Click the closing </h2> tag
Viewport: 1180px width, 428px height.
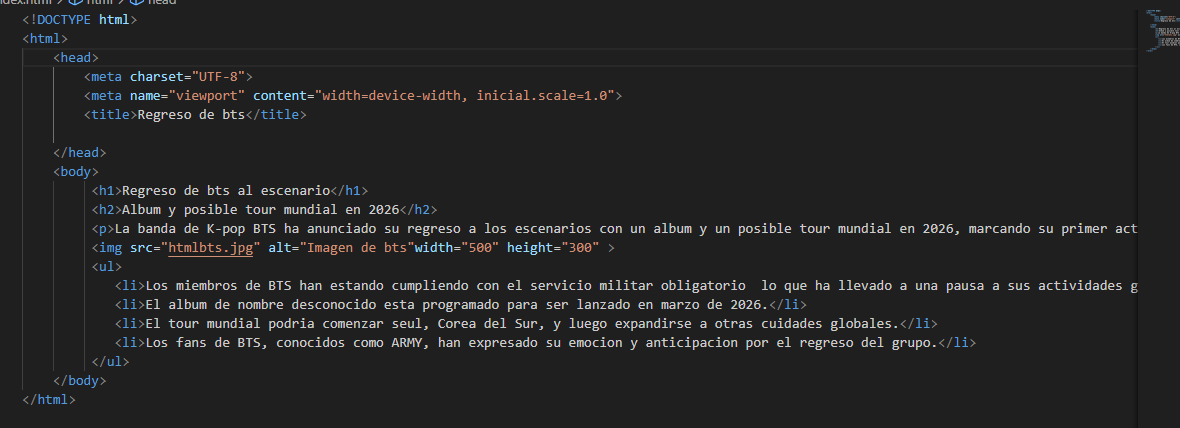pos(418,210)
